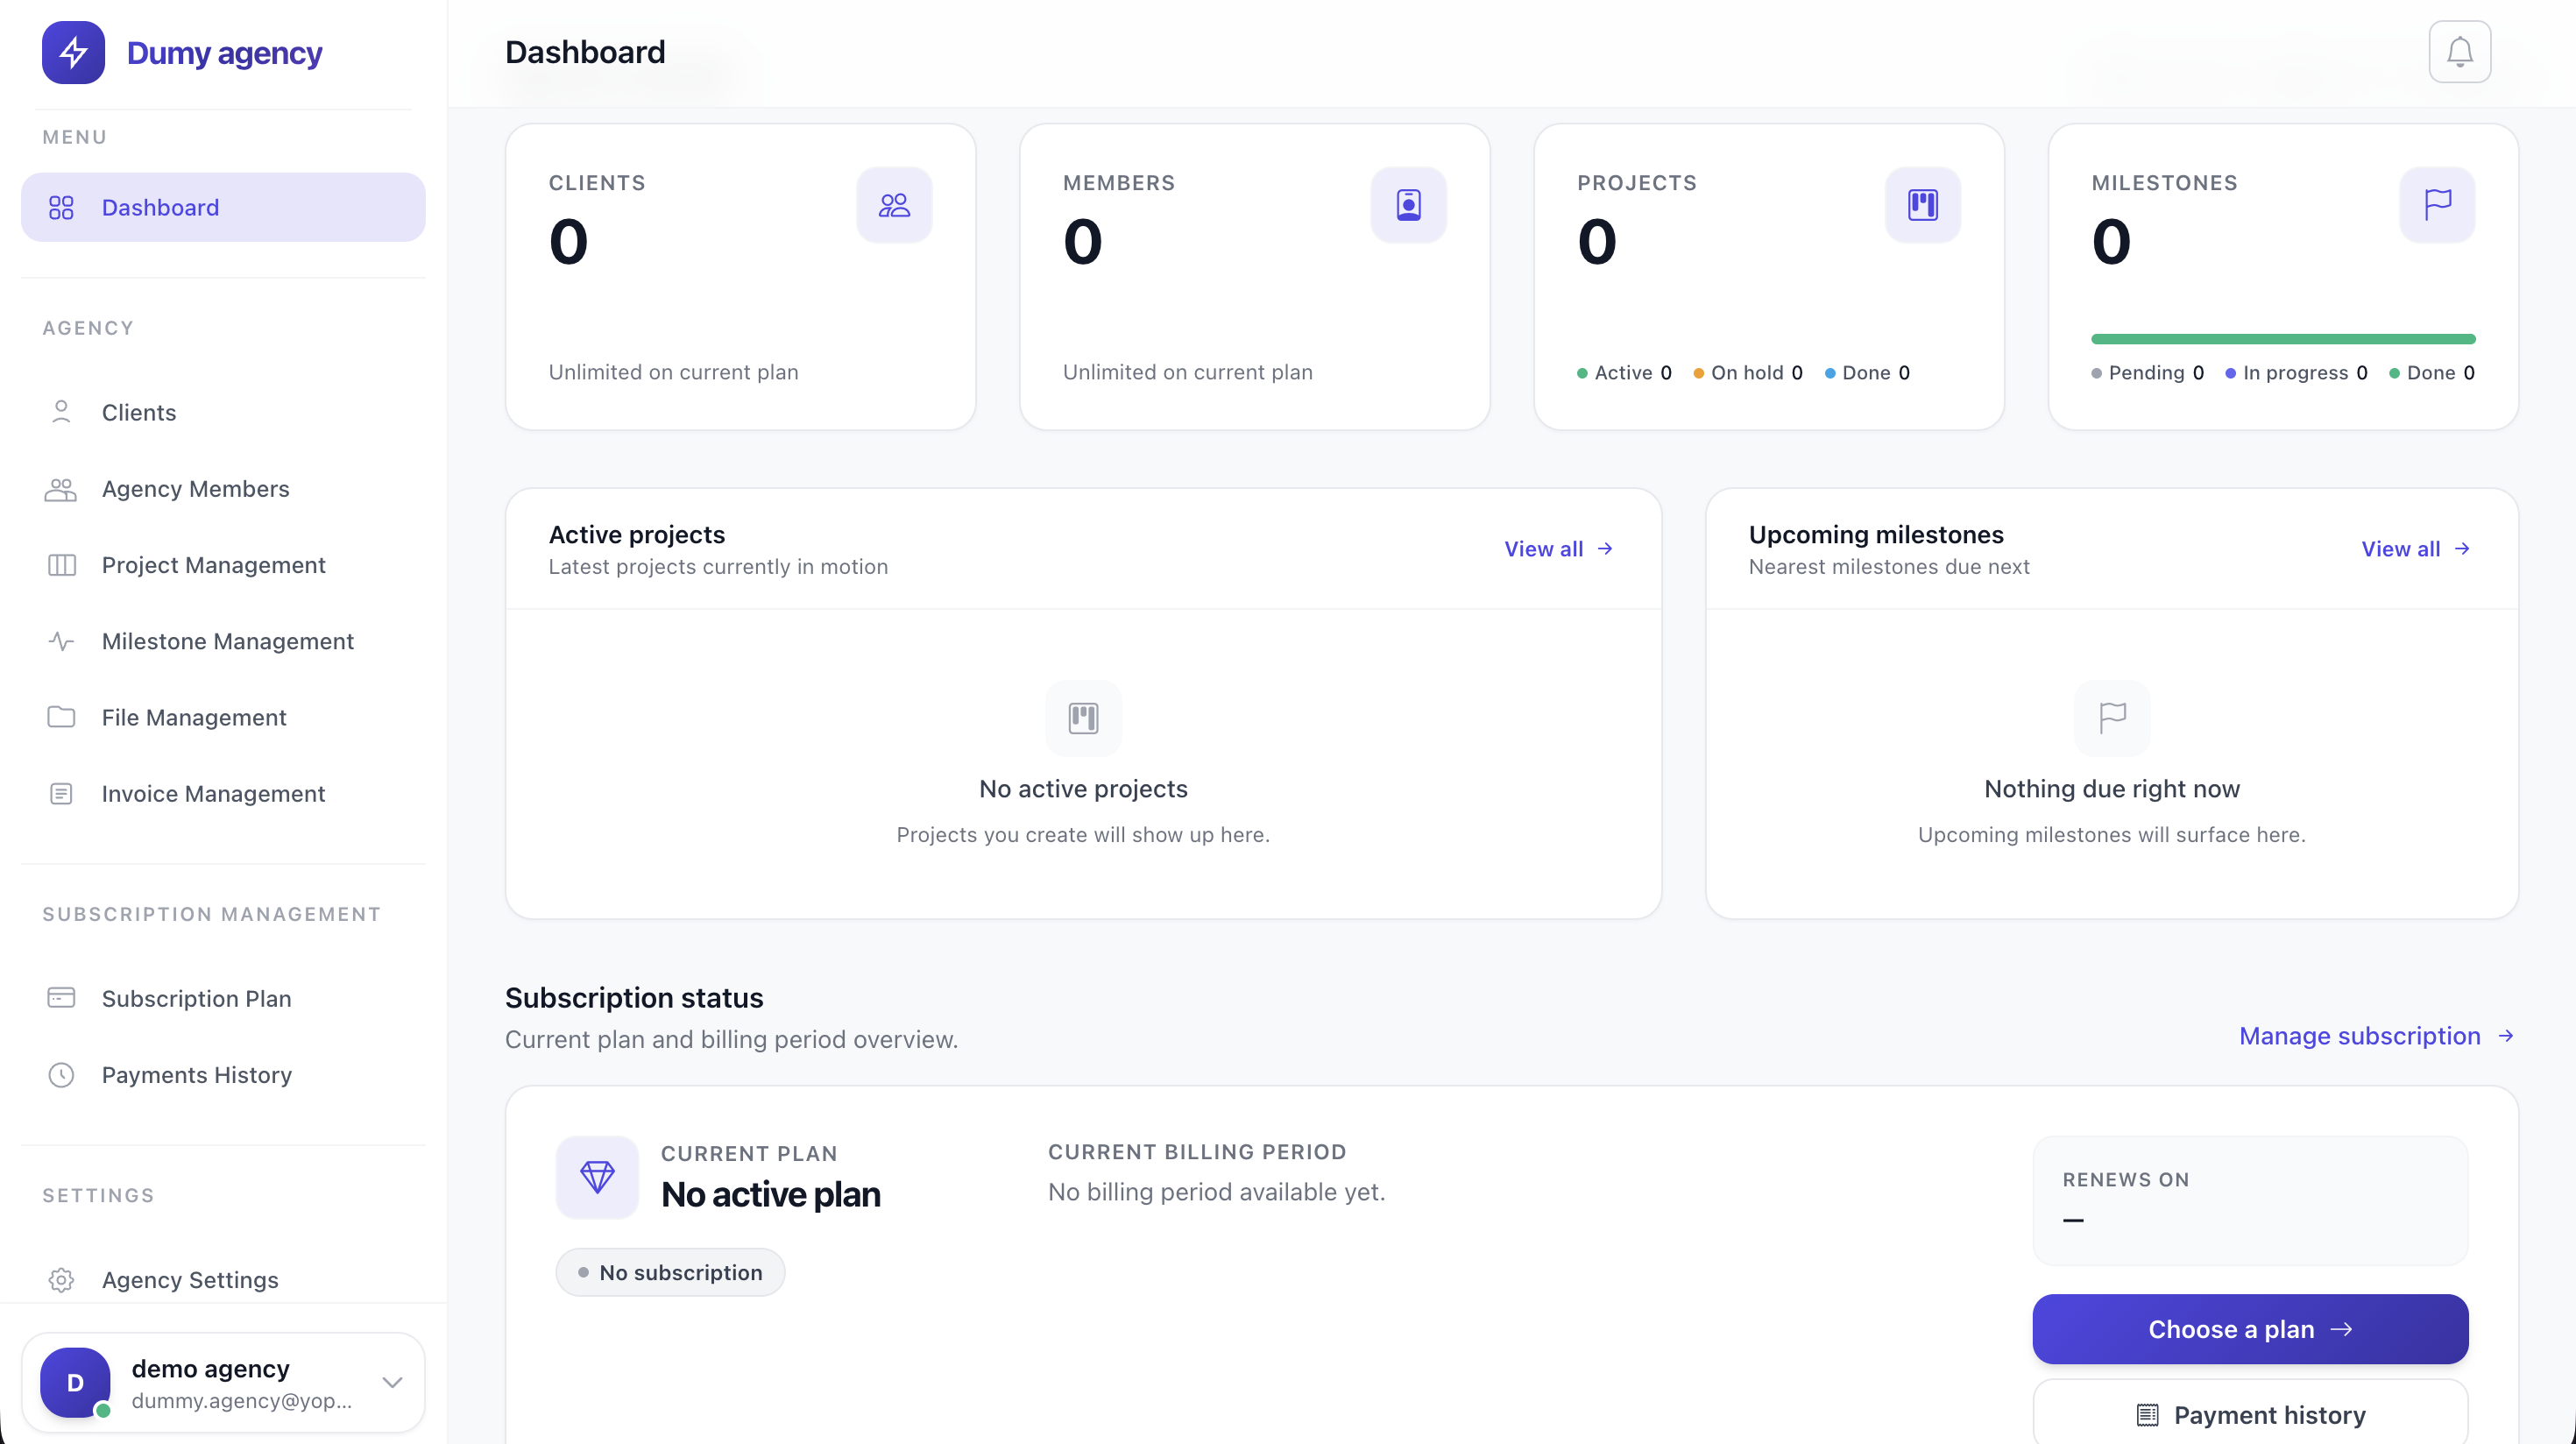Viewport: 2576px width, 1444px height.
Task: Click View all for Upcoming milestones
Action: [x=2416, y=549]
